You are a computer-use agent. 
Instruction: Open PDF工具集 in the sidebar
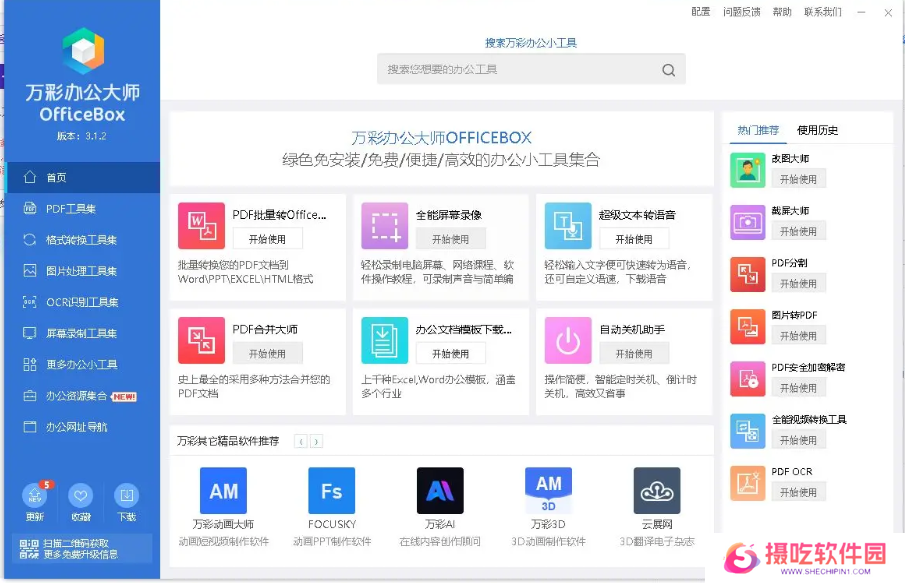click(x=83, y=208)
